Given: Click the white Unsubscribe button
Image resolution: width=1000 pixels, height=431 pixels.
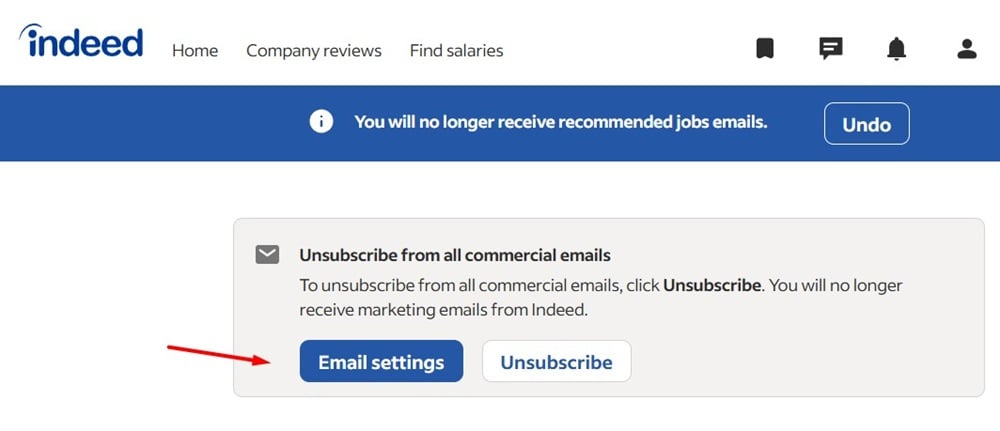Looking at the screenshot, I should tap(556, 362).
